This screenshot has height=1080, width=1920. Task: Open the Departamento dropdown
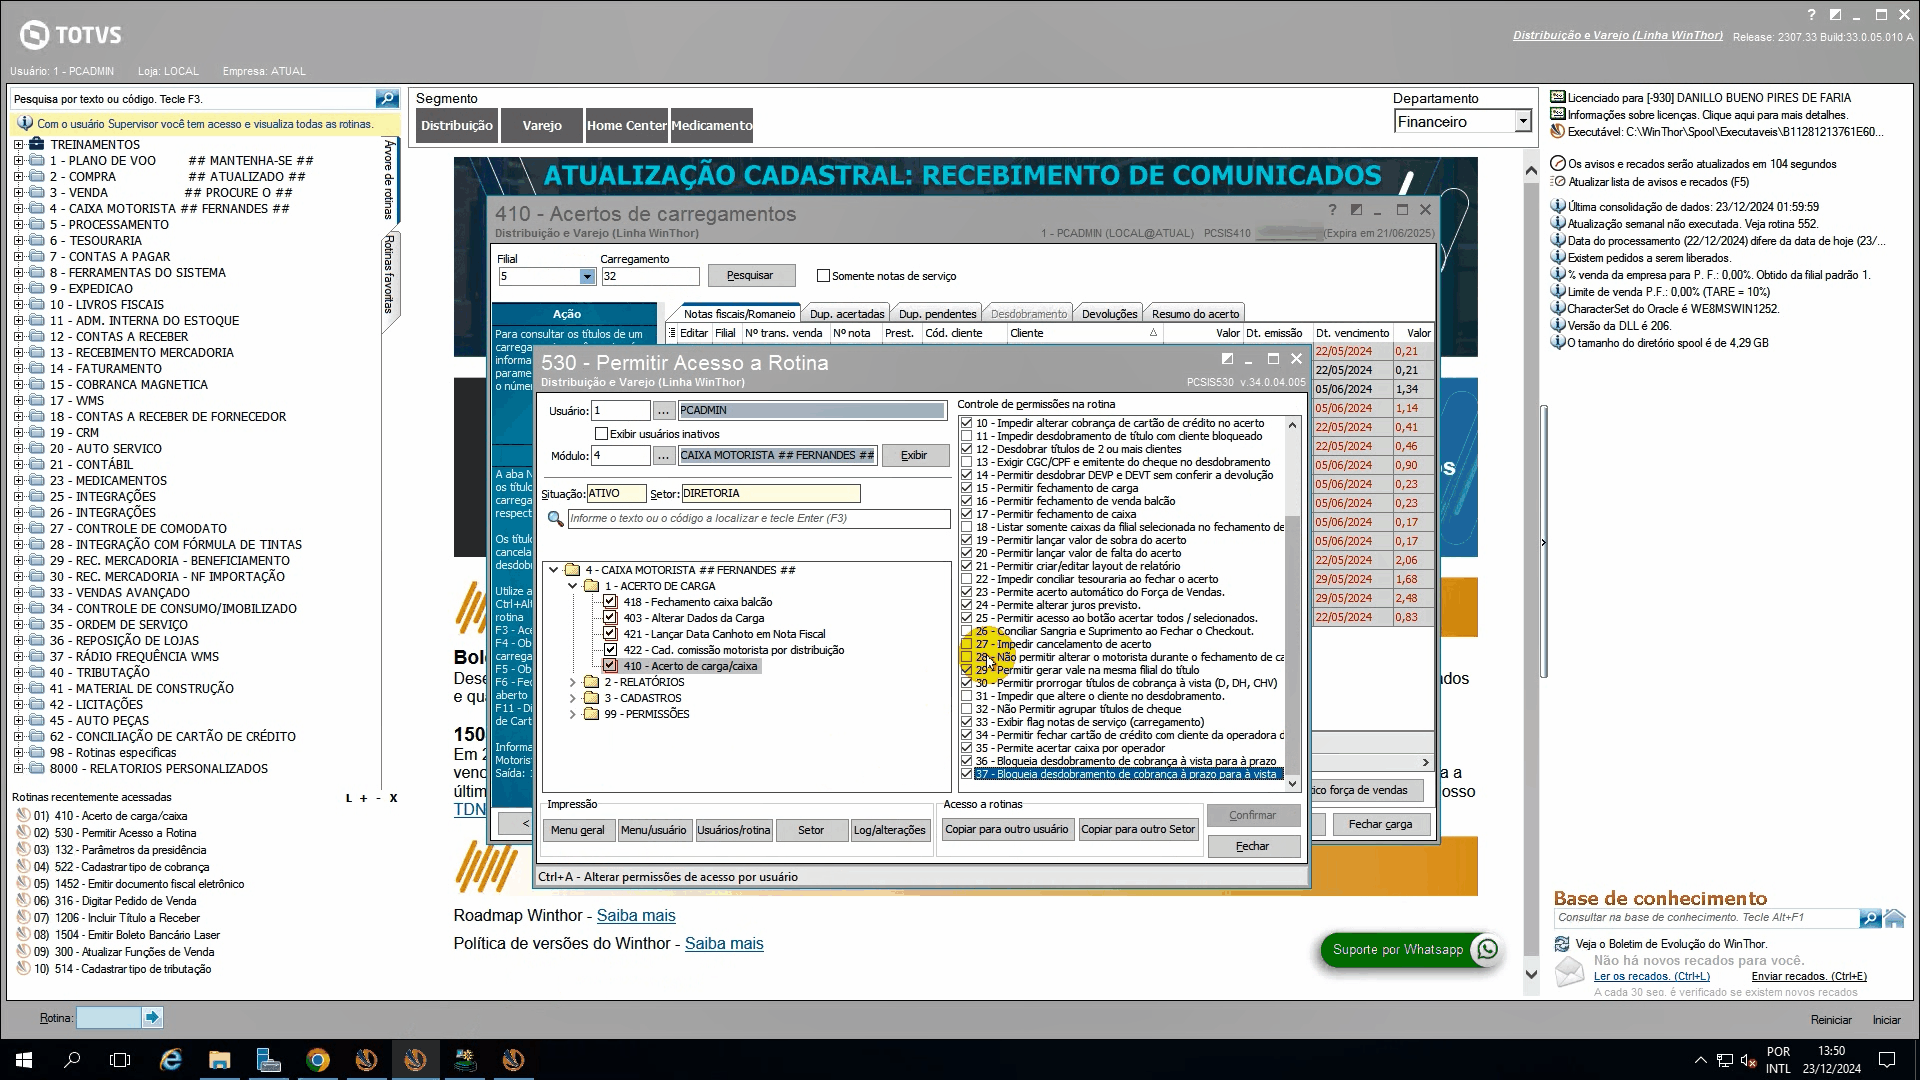(1522, 121)
